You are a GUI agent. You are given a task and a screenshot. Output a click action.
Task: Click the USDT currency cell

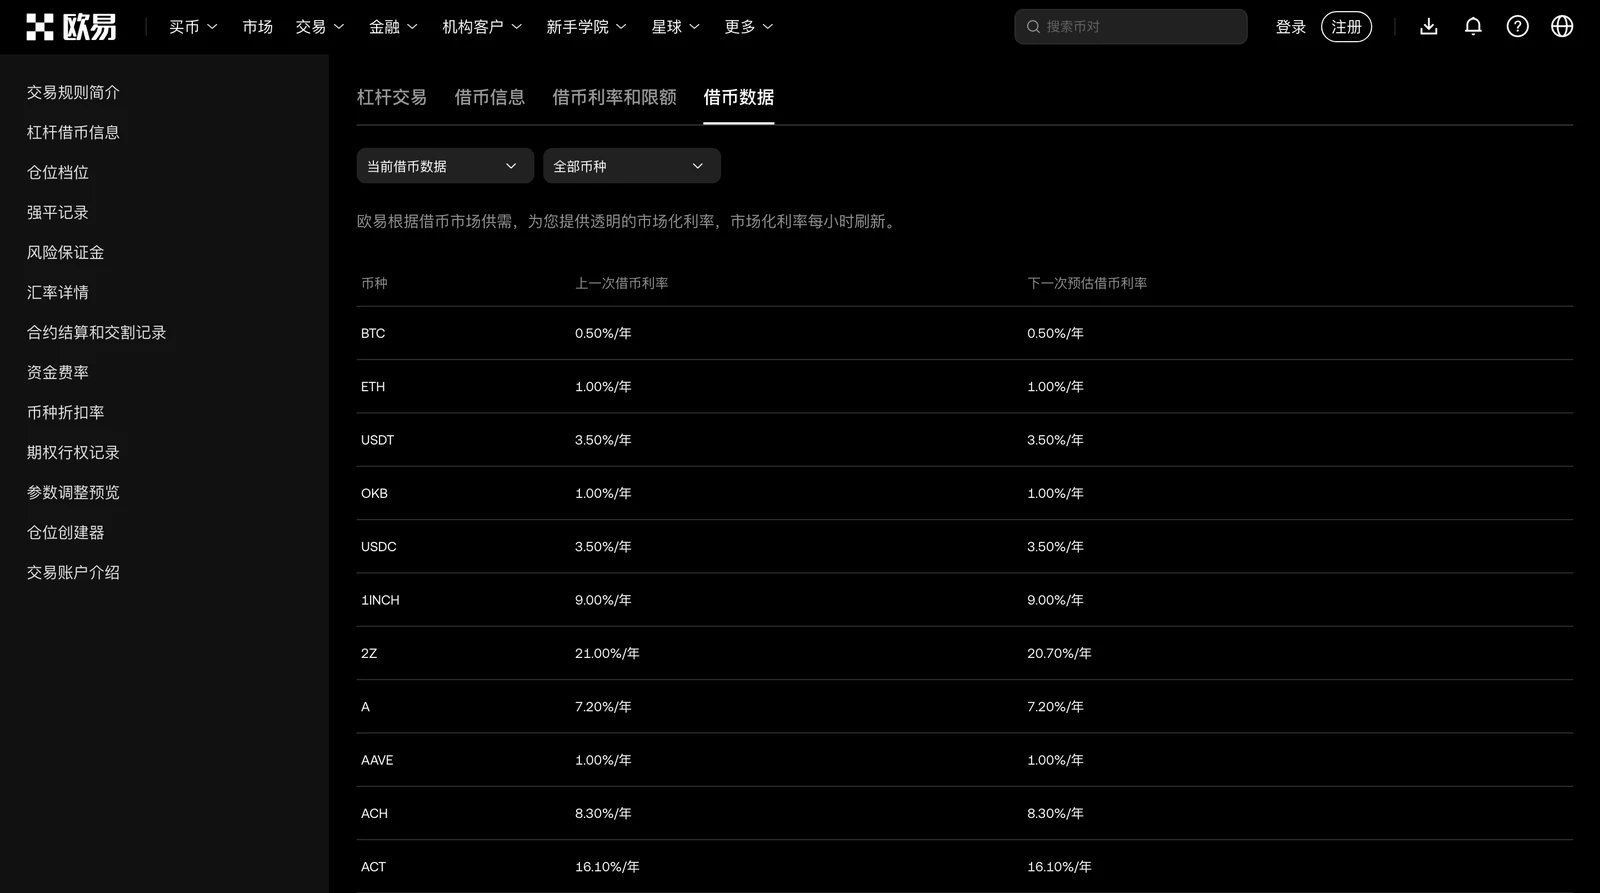pyautogui.click(x=378, y=440)
